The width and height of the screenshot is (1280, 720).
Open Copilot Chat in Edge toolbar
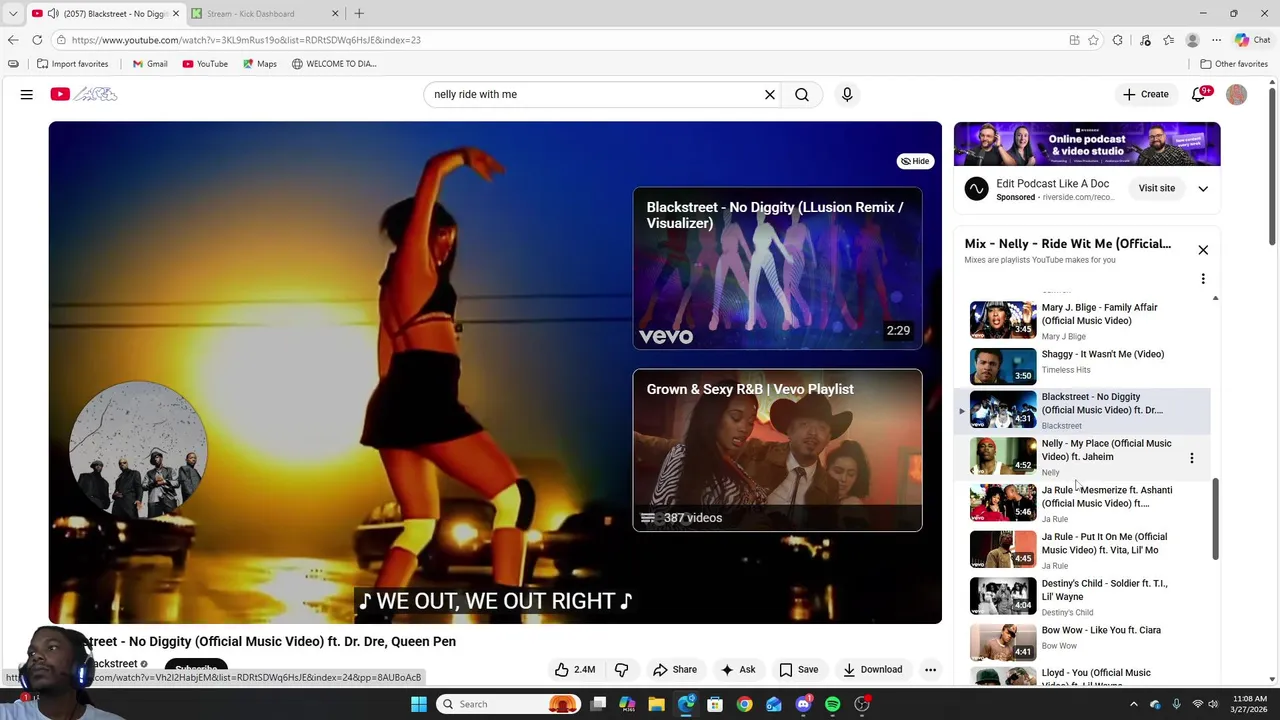[1252, 40]
